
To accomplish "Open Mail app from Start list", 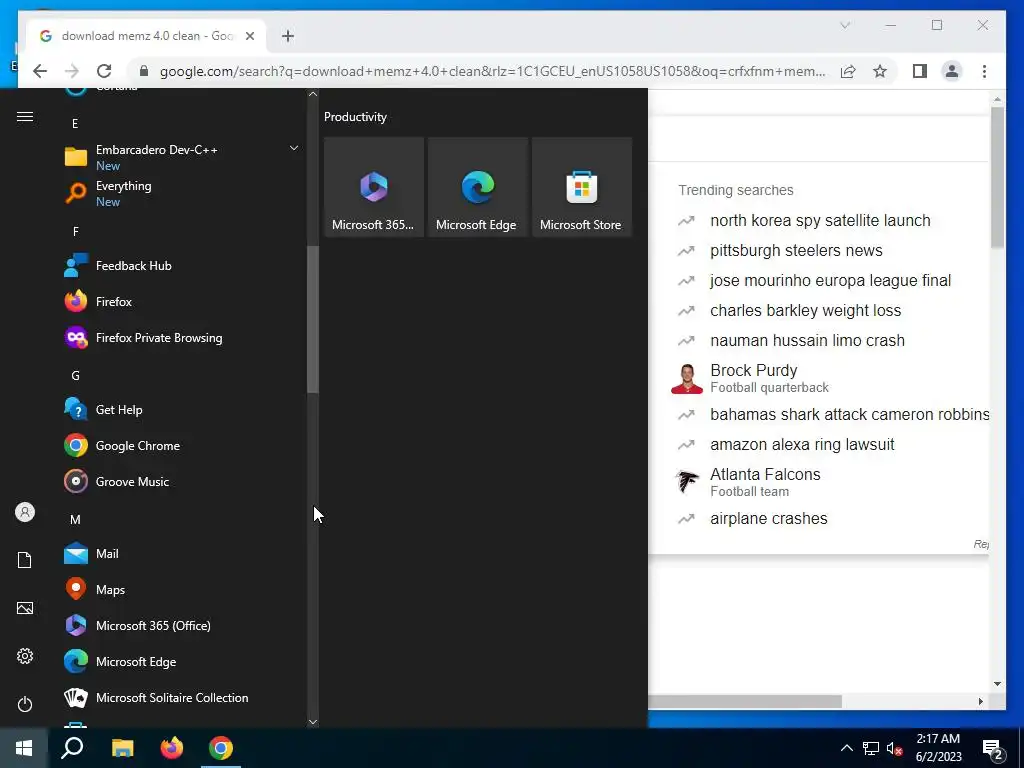I will pyautogui.click(x=181, y=554).
